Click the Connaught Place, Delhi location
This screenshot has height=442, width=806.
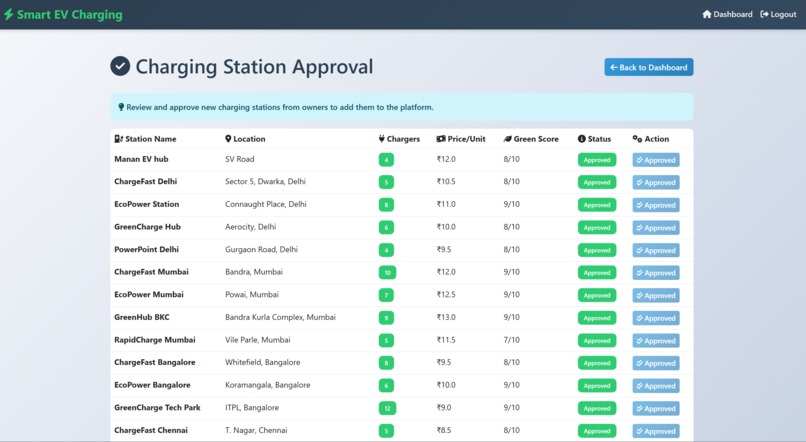266,204
